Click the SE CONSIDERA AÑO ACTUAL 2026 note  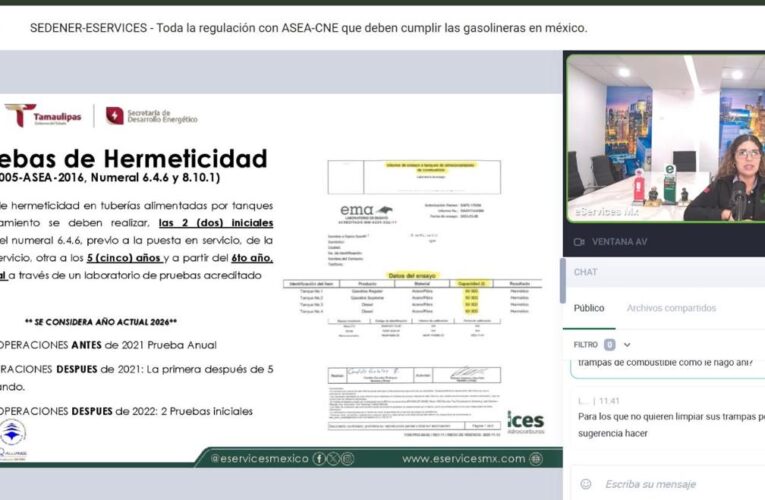[101, 322]
